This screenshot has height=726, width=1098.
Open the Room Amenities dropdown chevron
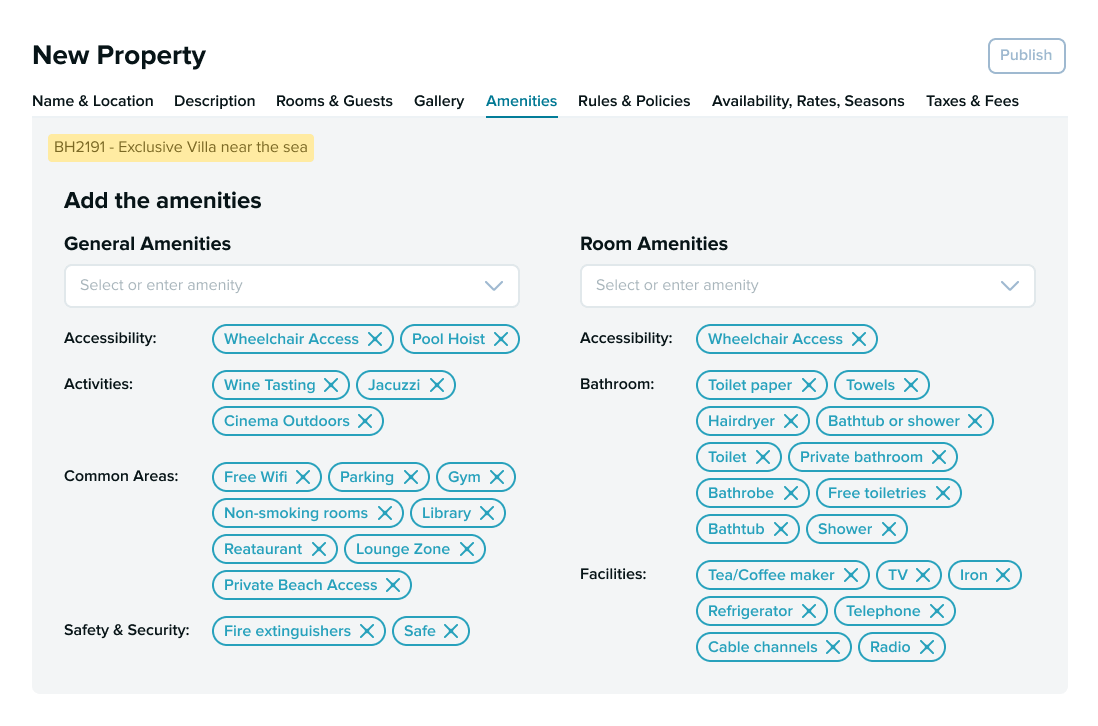pos(1009,286)
